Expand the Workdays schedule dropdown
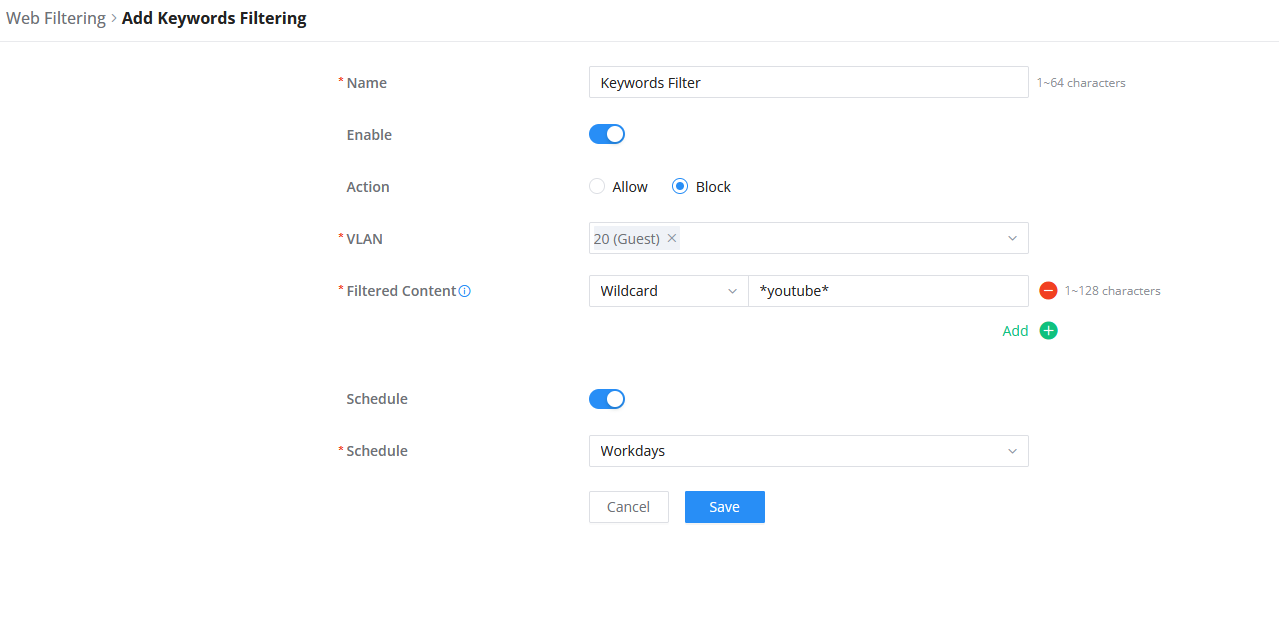This screenshot has width=1279, height=637. point(809,451)
